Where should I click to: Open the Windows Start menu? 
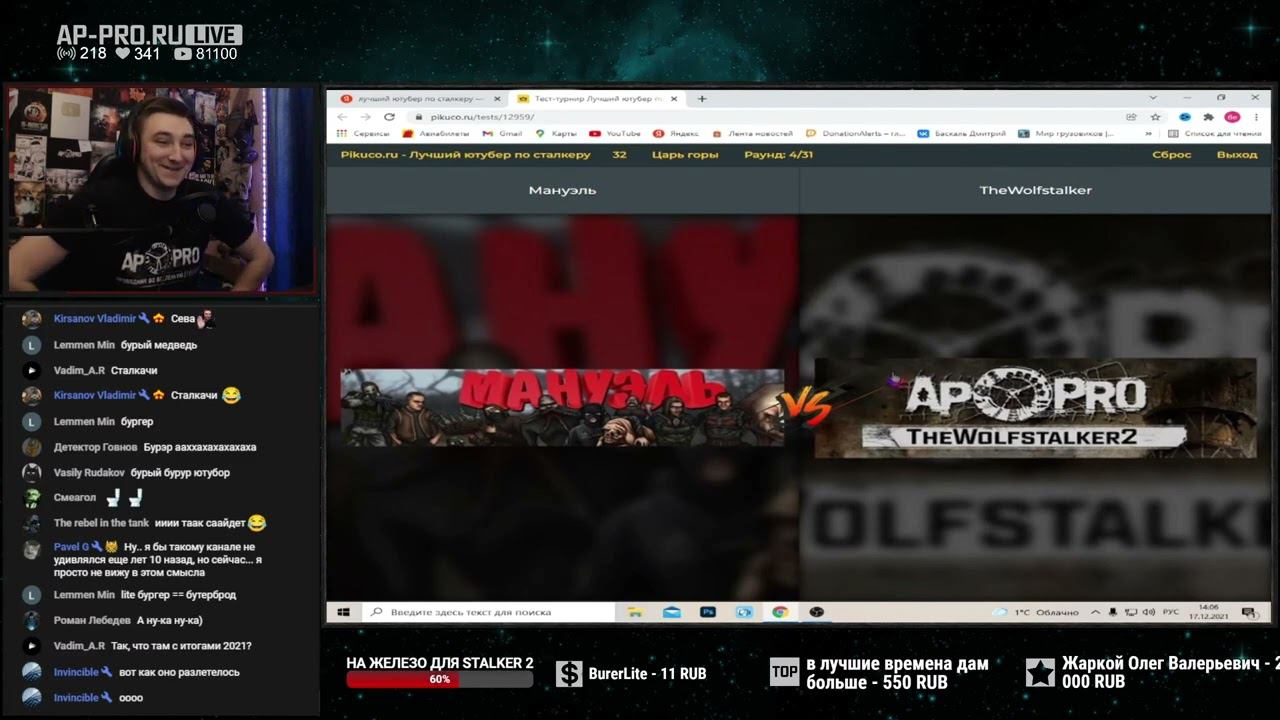click(x=343, y=612)
